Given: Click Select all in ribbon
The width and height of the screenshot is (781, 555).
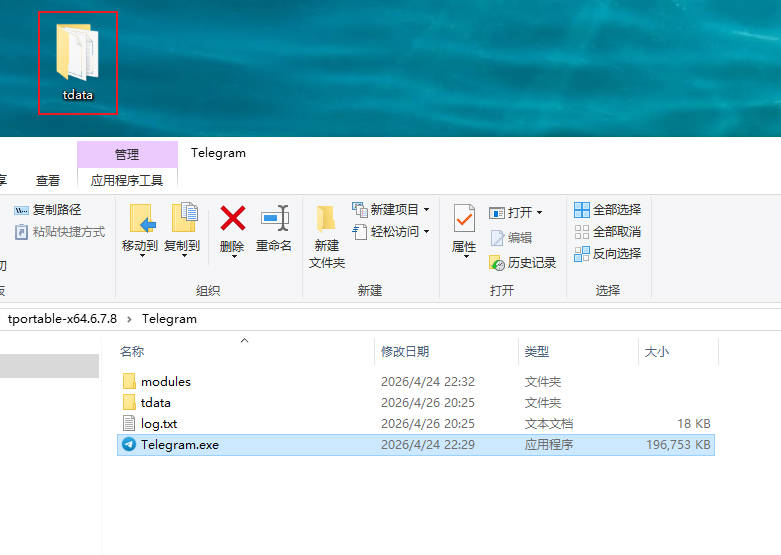Looking at the screenshot, I should pos(607,210).
